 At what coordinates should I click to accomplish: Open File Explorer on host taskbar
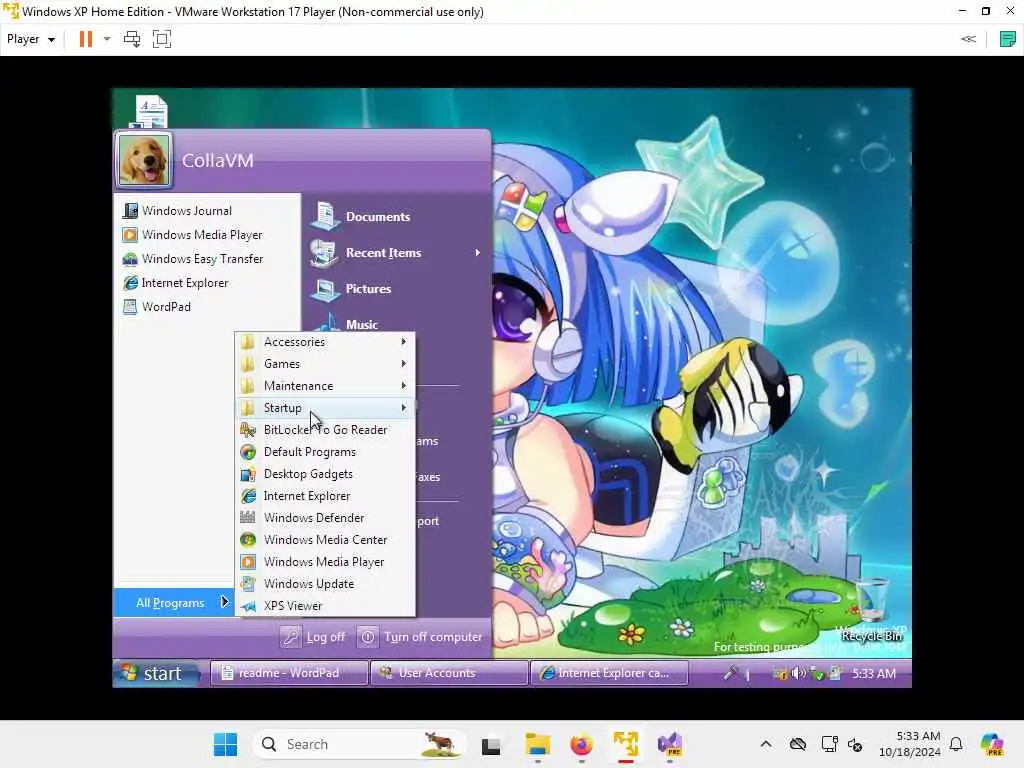point(537,744)
